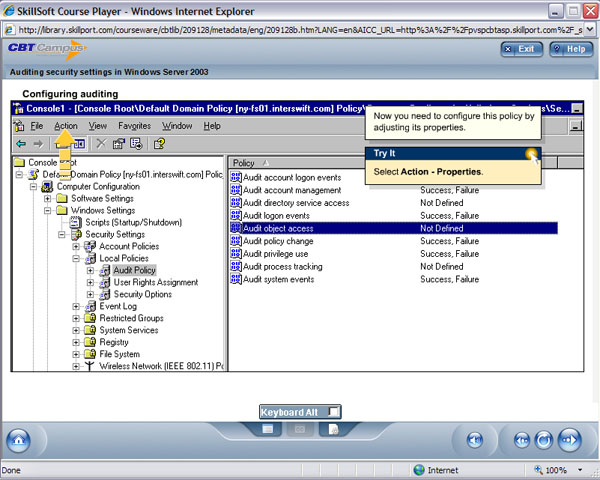Click the Help button in CBT header
600x480 pixels.
click(569, 48)
